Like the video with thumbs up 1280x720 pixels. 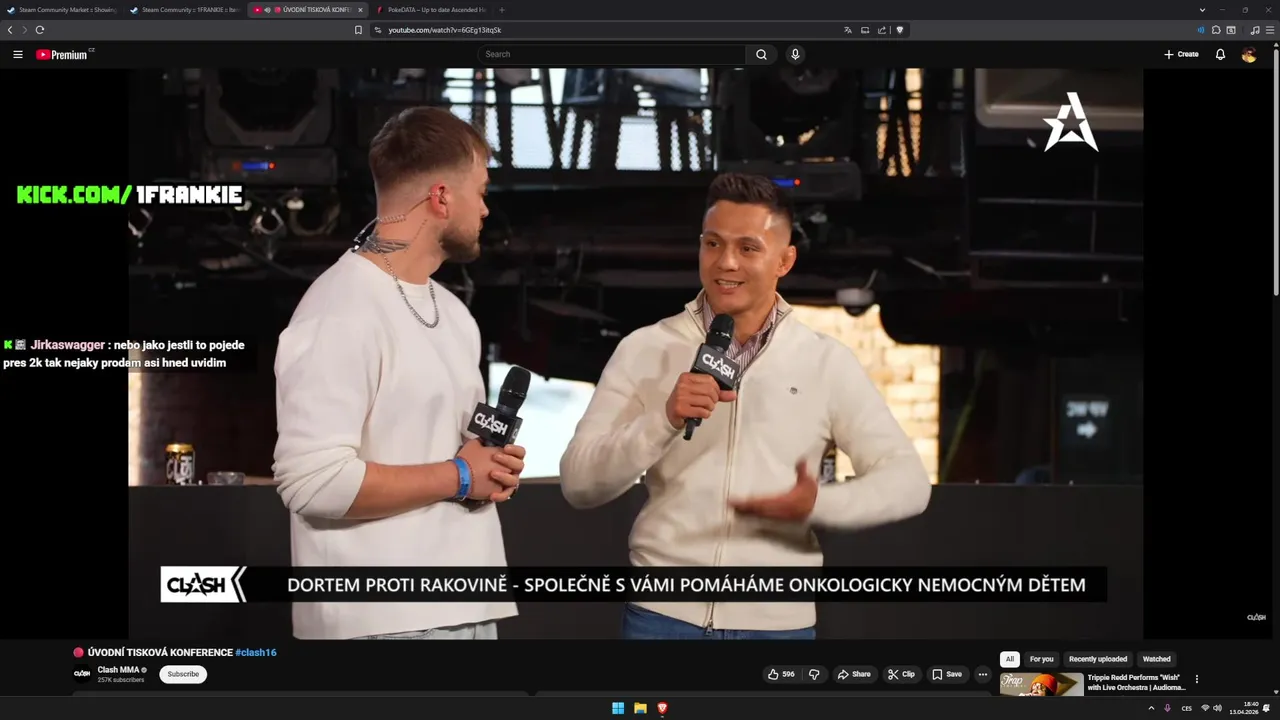point(781,674)
